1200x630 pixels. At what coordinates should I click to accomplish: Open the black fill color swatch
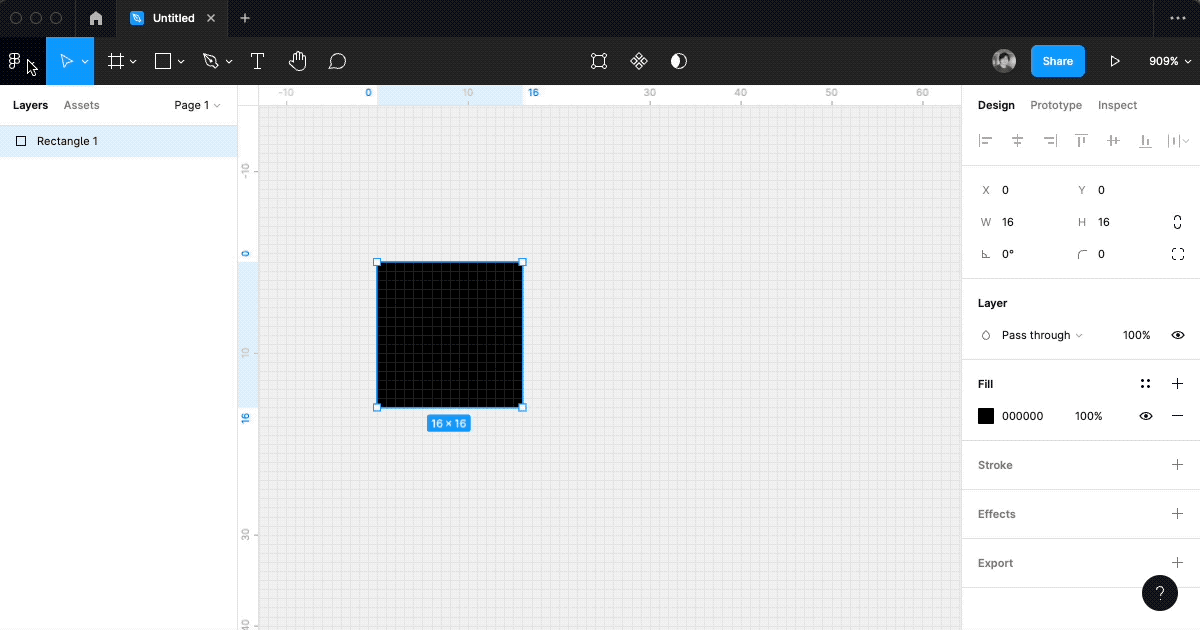point(986,416)
